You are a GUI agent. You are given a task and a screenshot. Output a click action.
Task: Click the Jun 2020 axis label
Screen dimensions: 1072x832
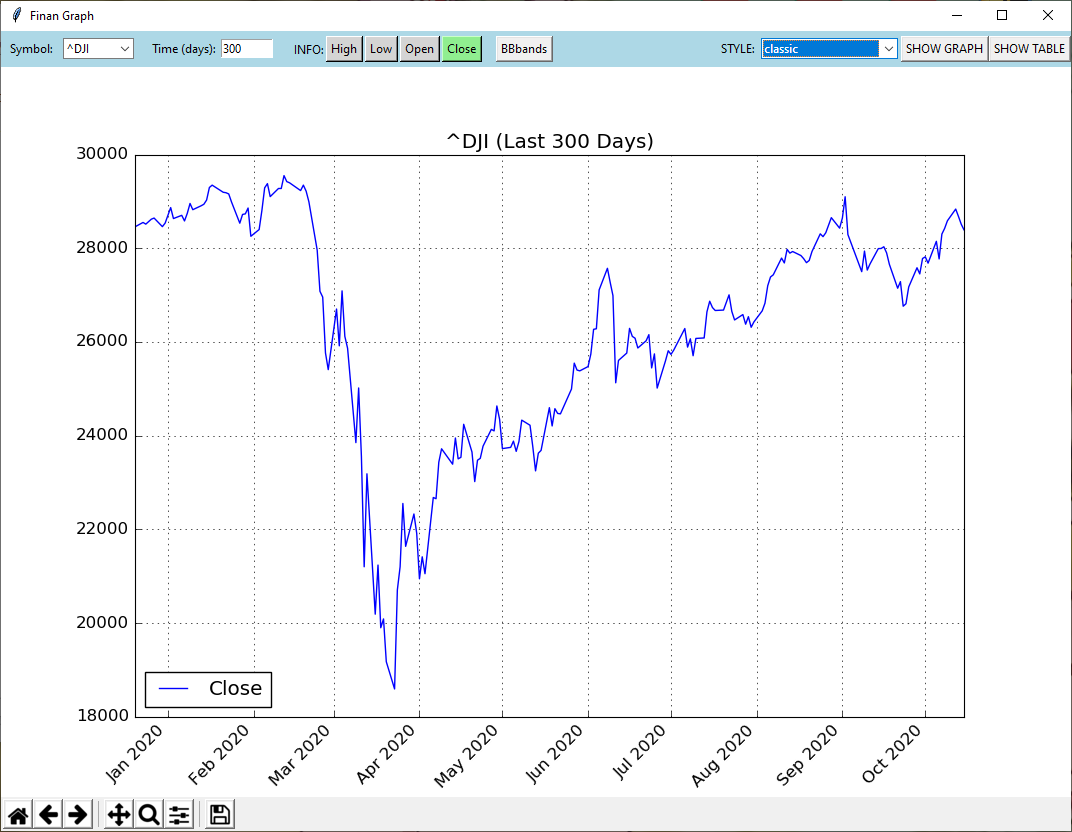pyautogui.click(x=554, y=754)
